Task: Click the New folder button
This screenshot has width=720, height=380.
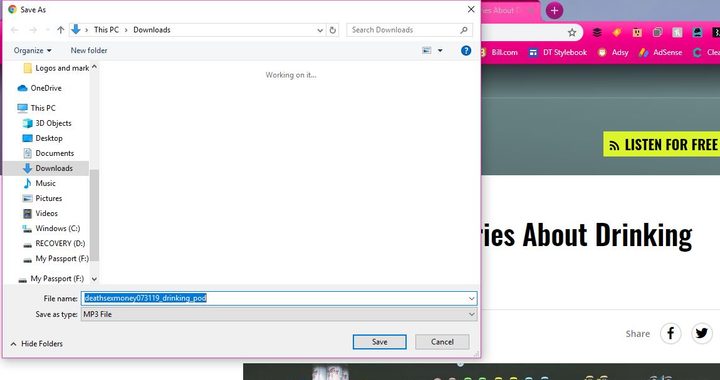Action: click(x=89, y=50)
